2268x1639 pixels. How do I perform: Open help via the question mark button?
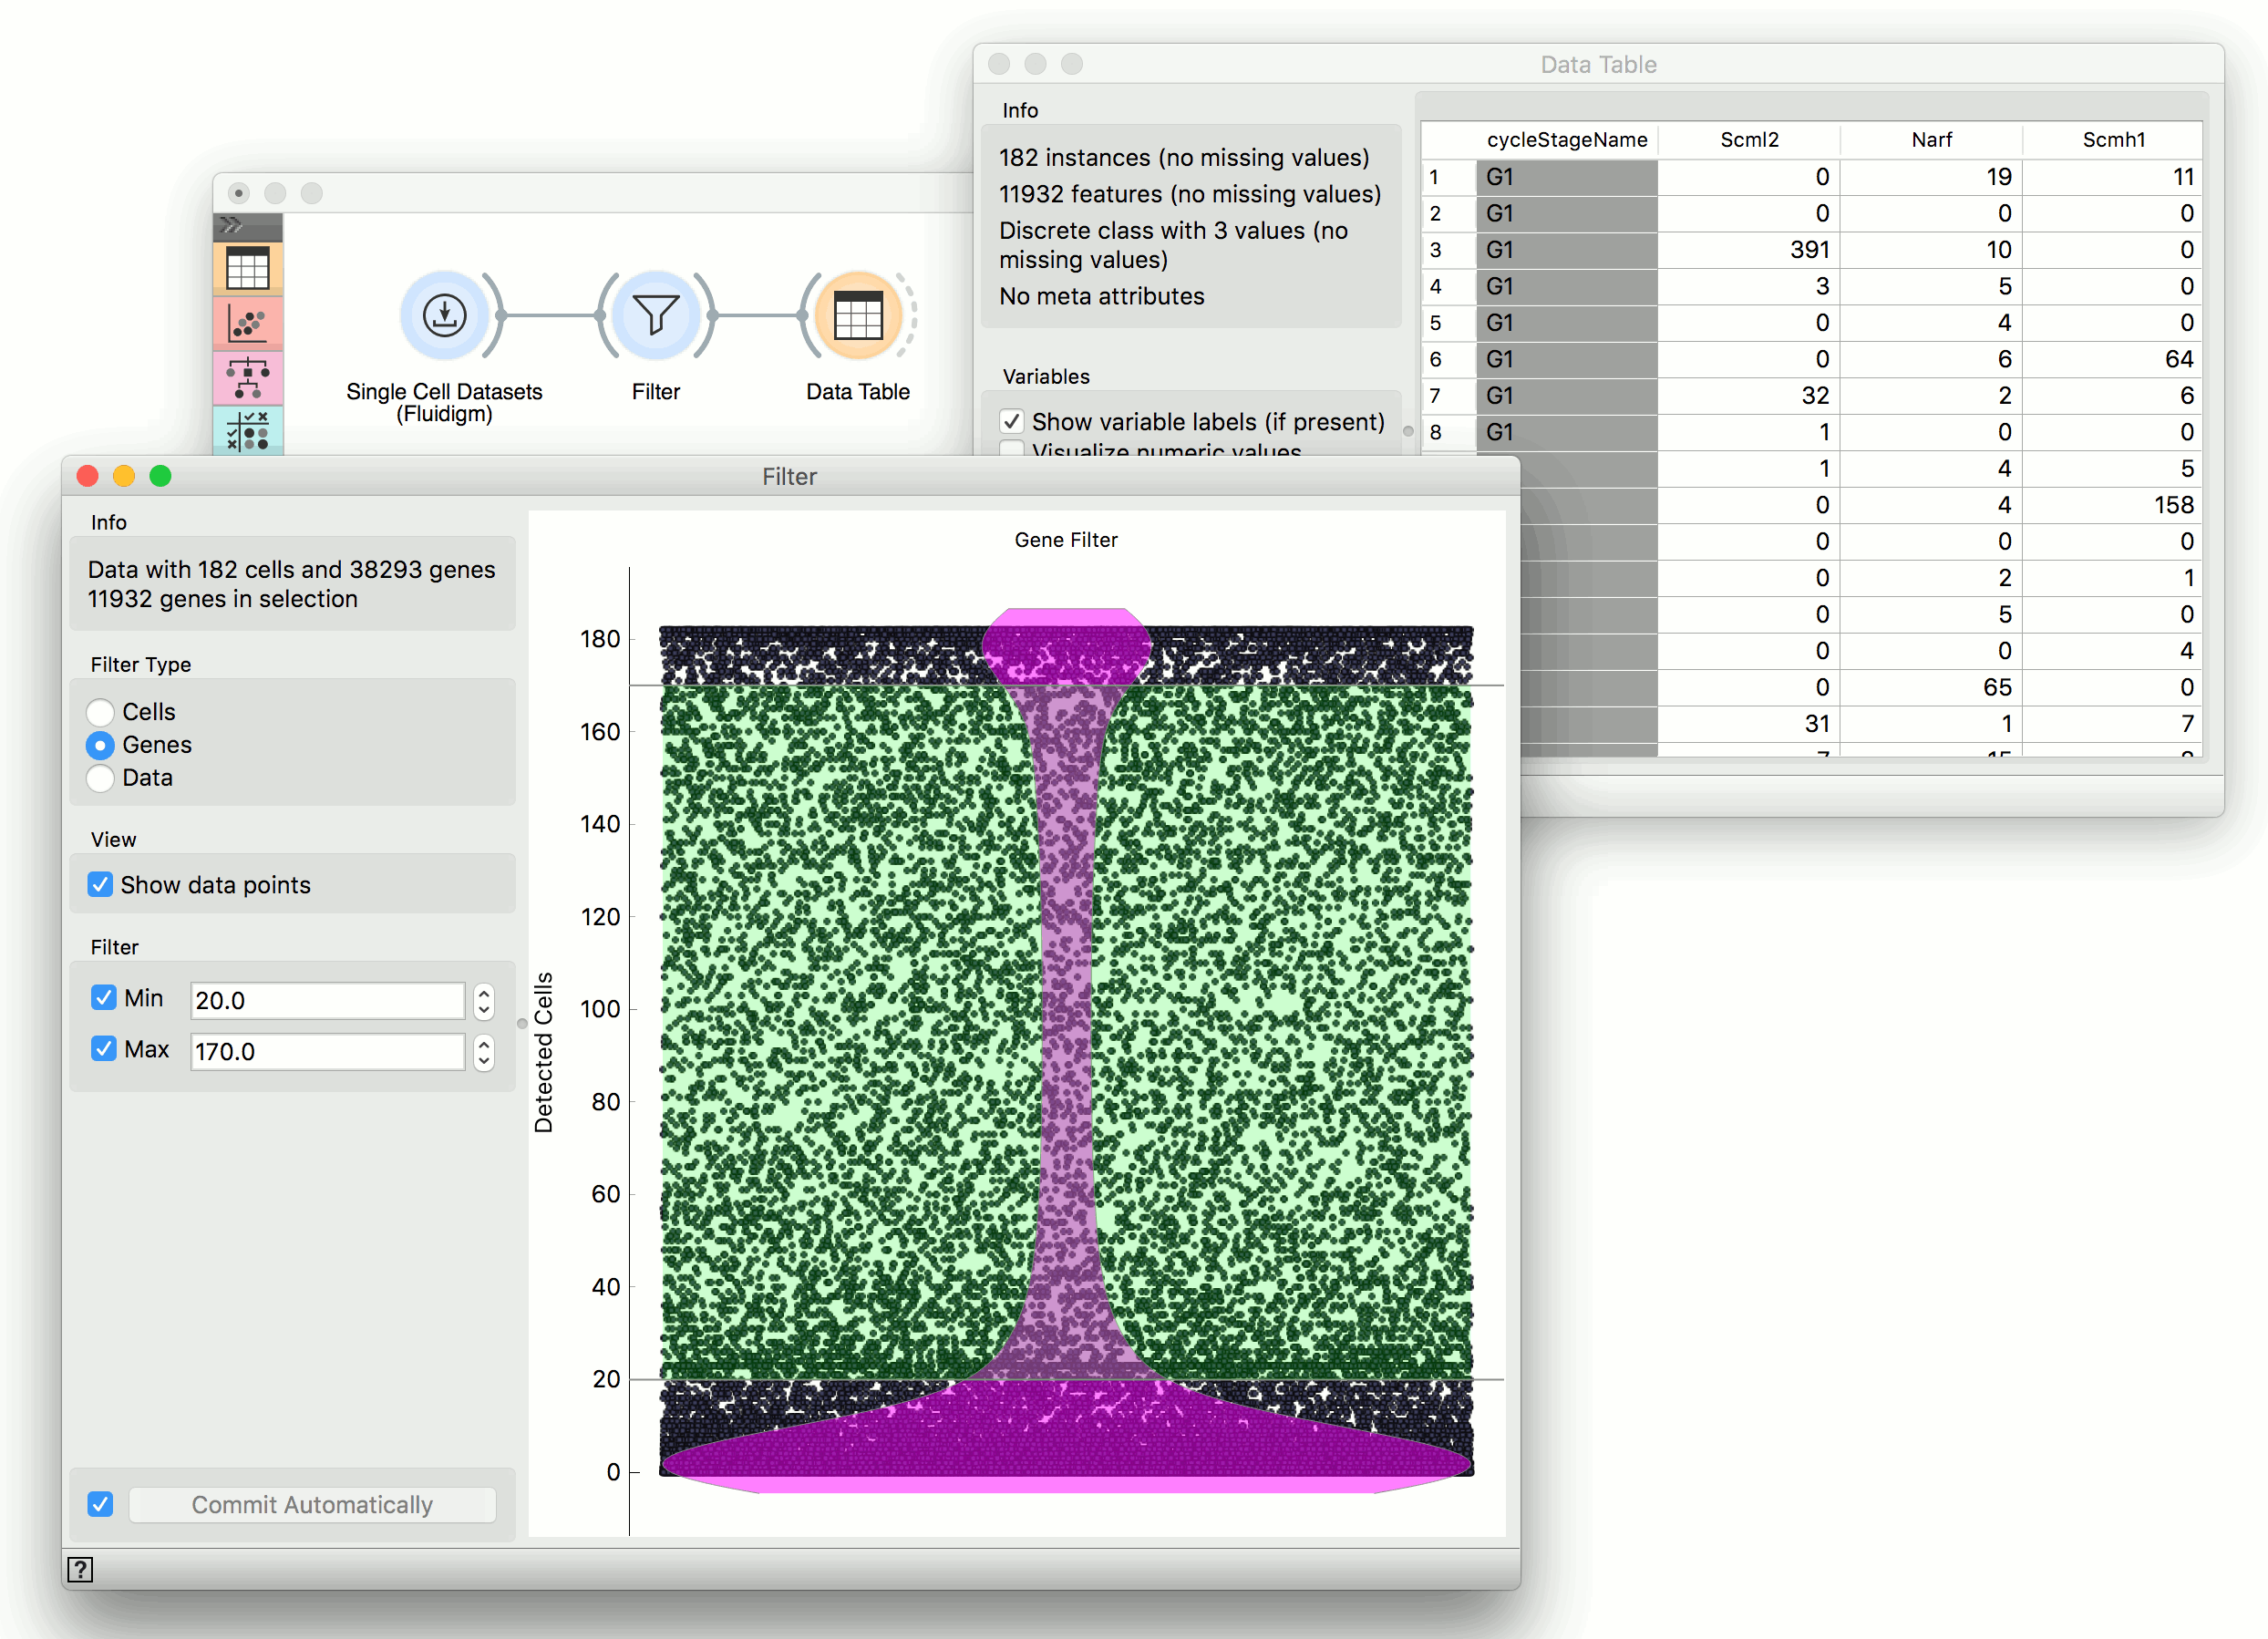click(x=80, y=1570)
